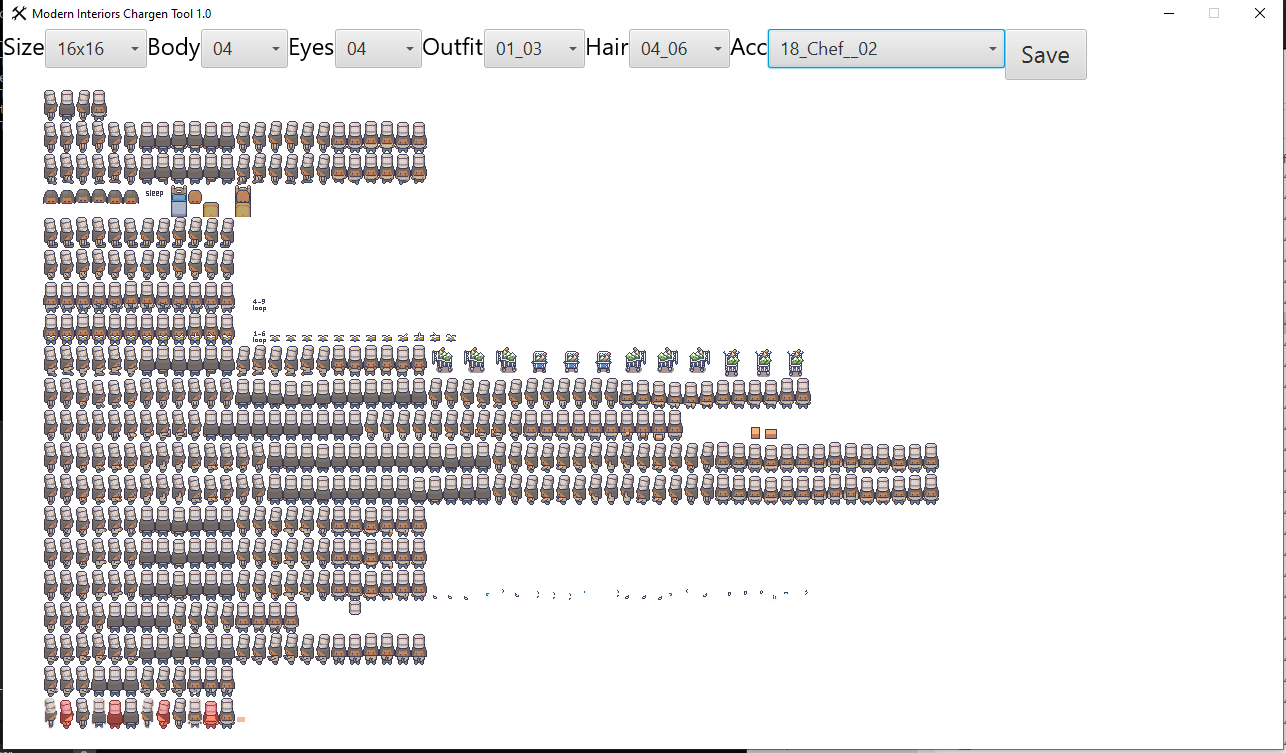This screenshot has height=753, width=1286.
Task: Open the Body dropdown set to 04
Action: tap(245, 49)
